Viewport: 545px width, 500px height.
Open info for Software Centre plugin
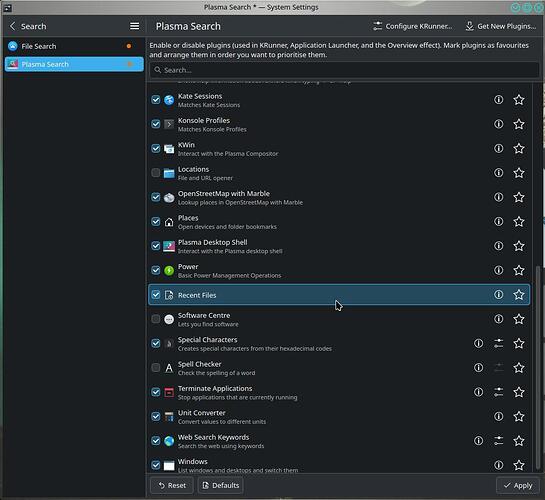pyautogui.click(x=498, y=319)
